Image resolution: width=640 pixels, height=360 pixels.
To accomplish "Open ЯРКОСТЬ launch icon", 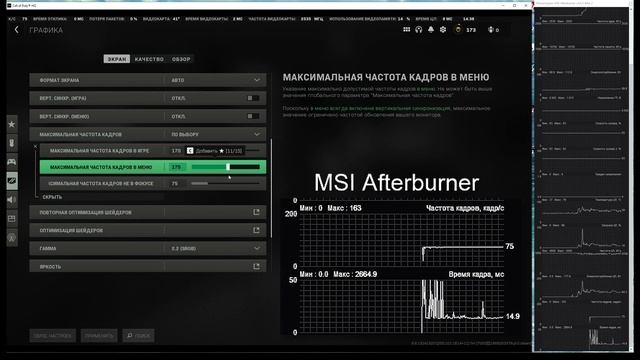I will pyautogui.click(x=256, y=267).
